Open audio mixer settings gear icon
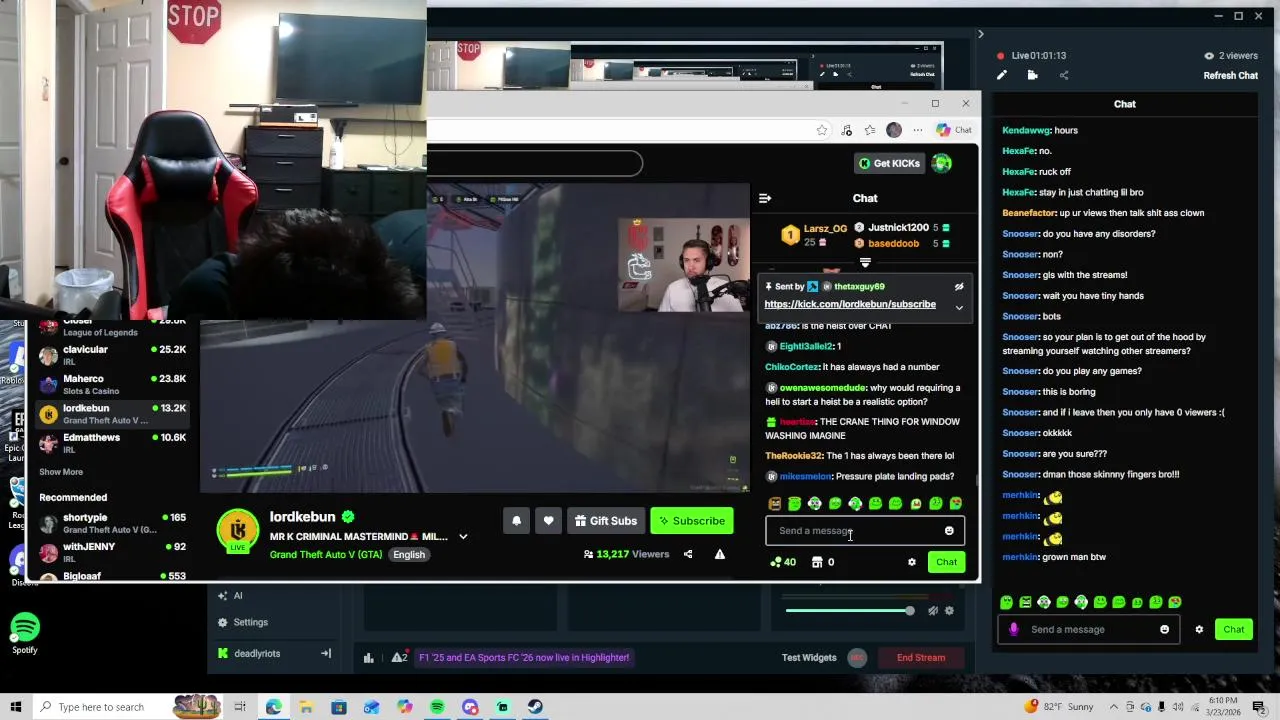The width and height of the screenshot is (1280, 720). pos(949,610)
